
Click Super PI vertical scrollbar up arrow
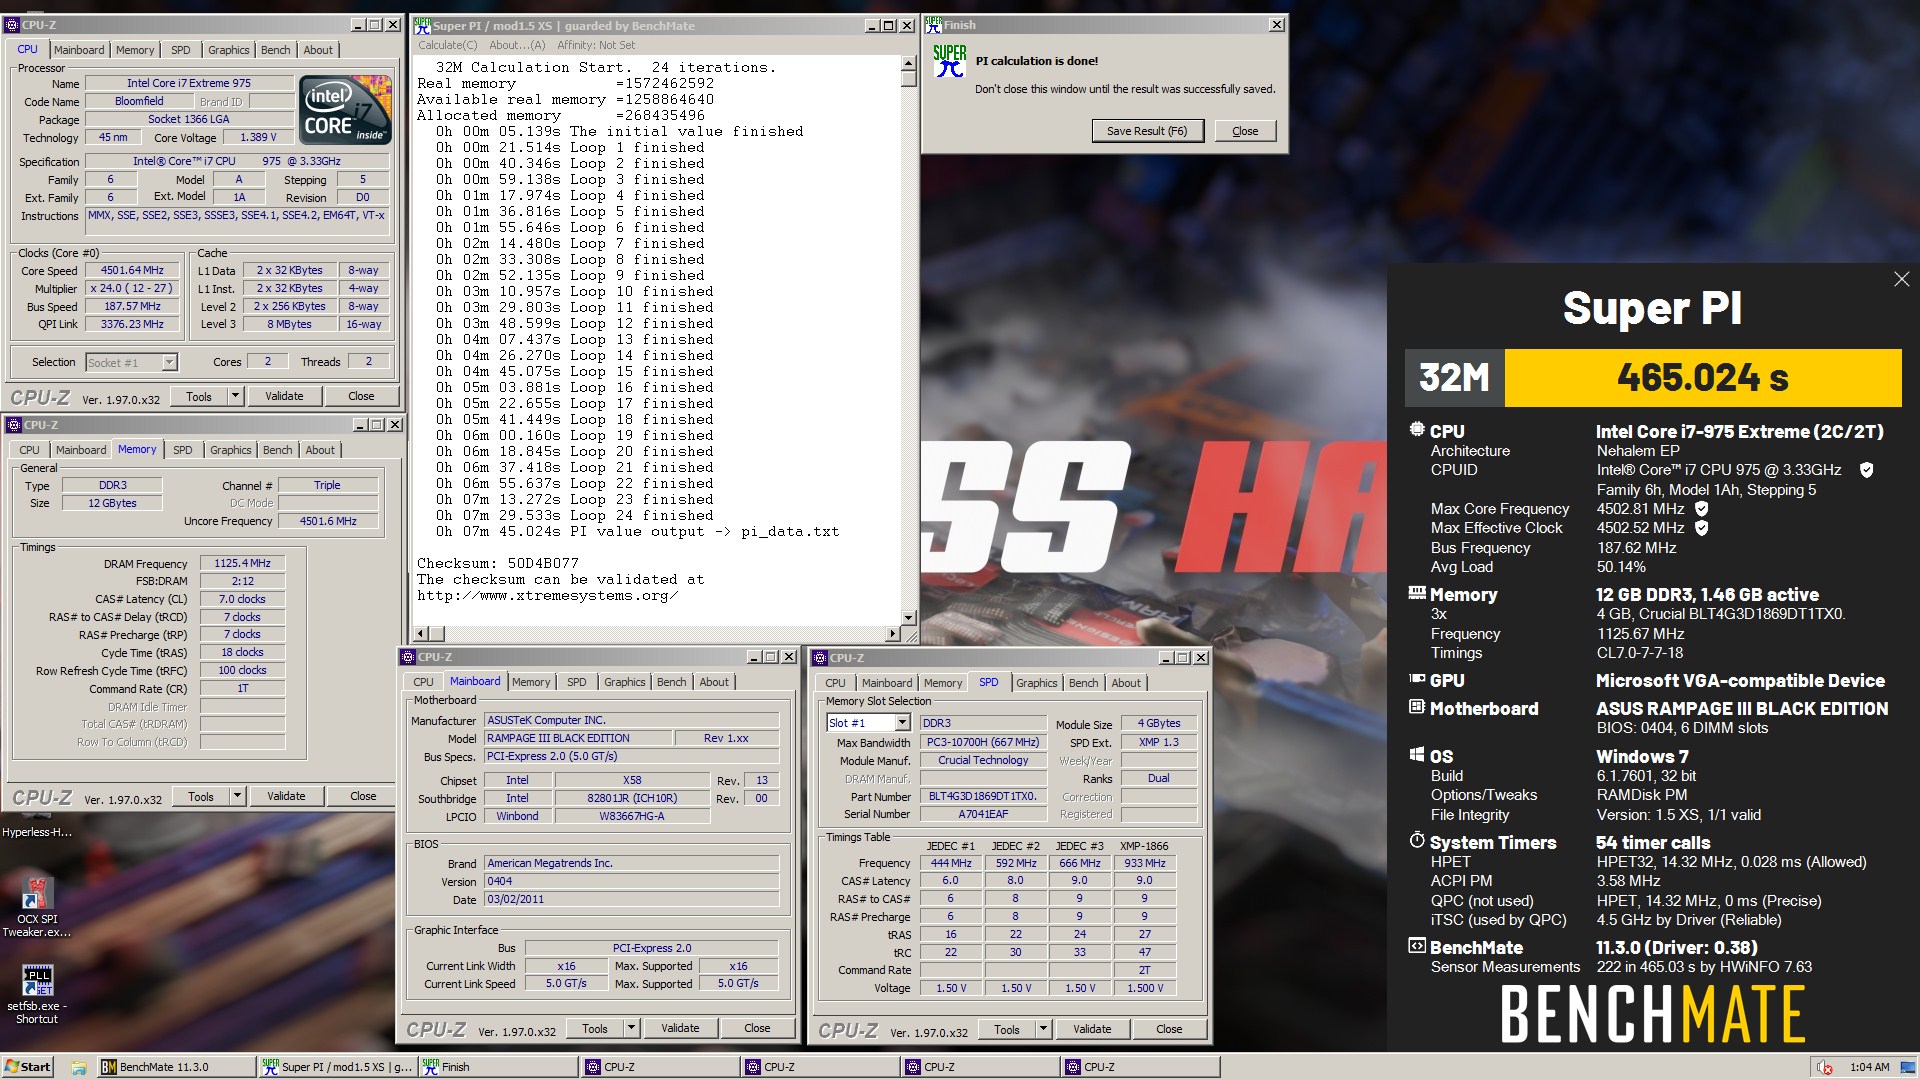pyautogui.click(x=908, y=64)
